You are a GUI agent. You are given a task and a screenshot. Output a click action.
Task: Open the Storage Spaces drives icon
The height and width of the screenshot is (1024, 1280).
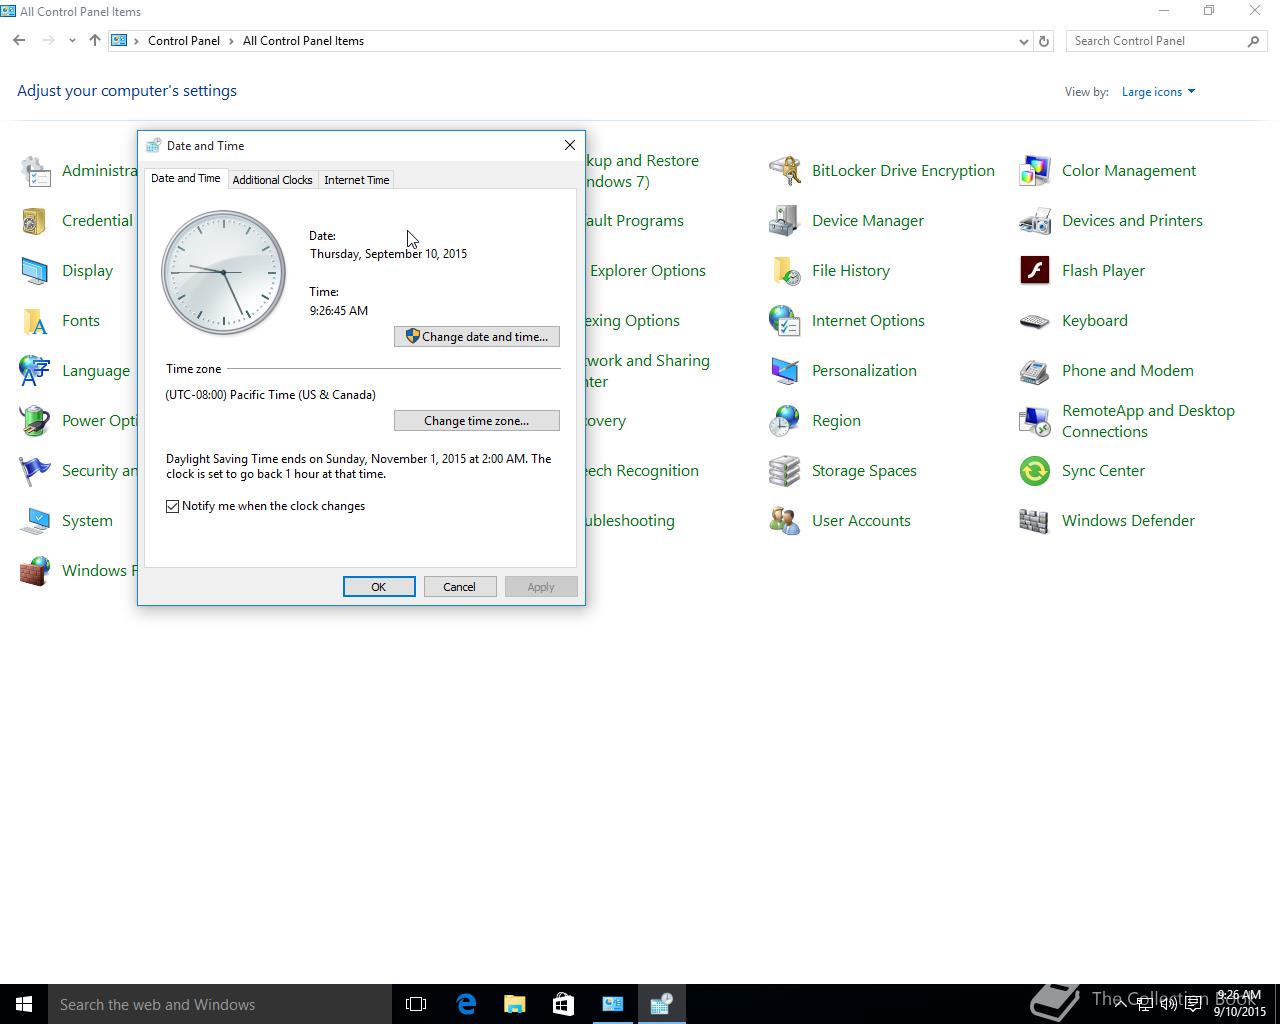coord(785,471)
